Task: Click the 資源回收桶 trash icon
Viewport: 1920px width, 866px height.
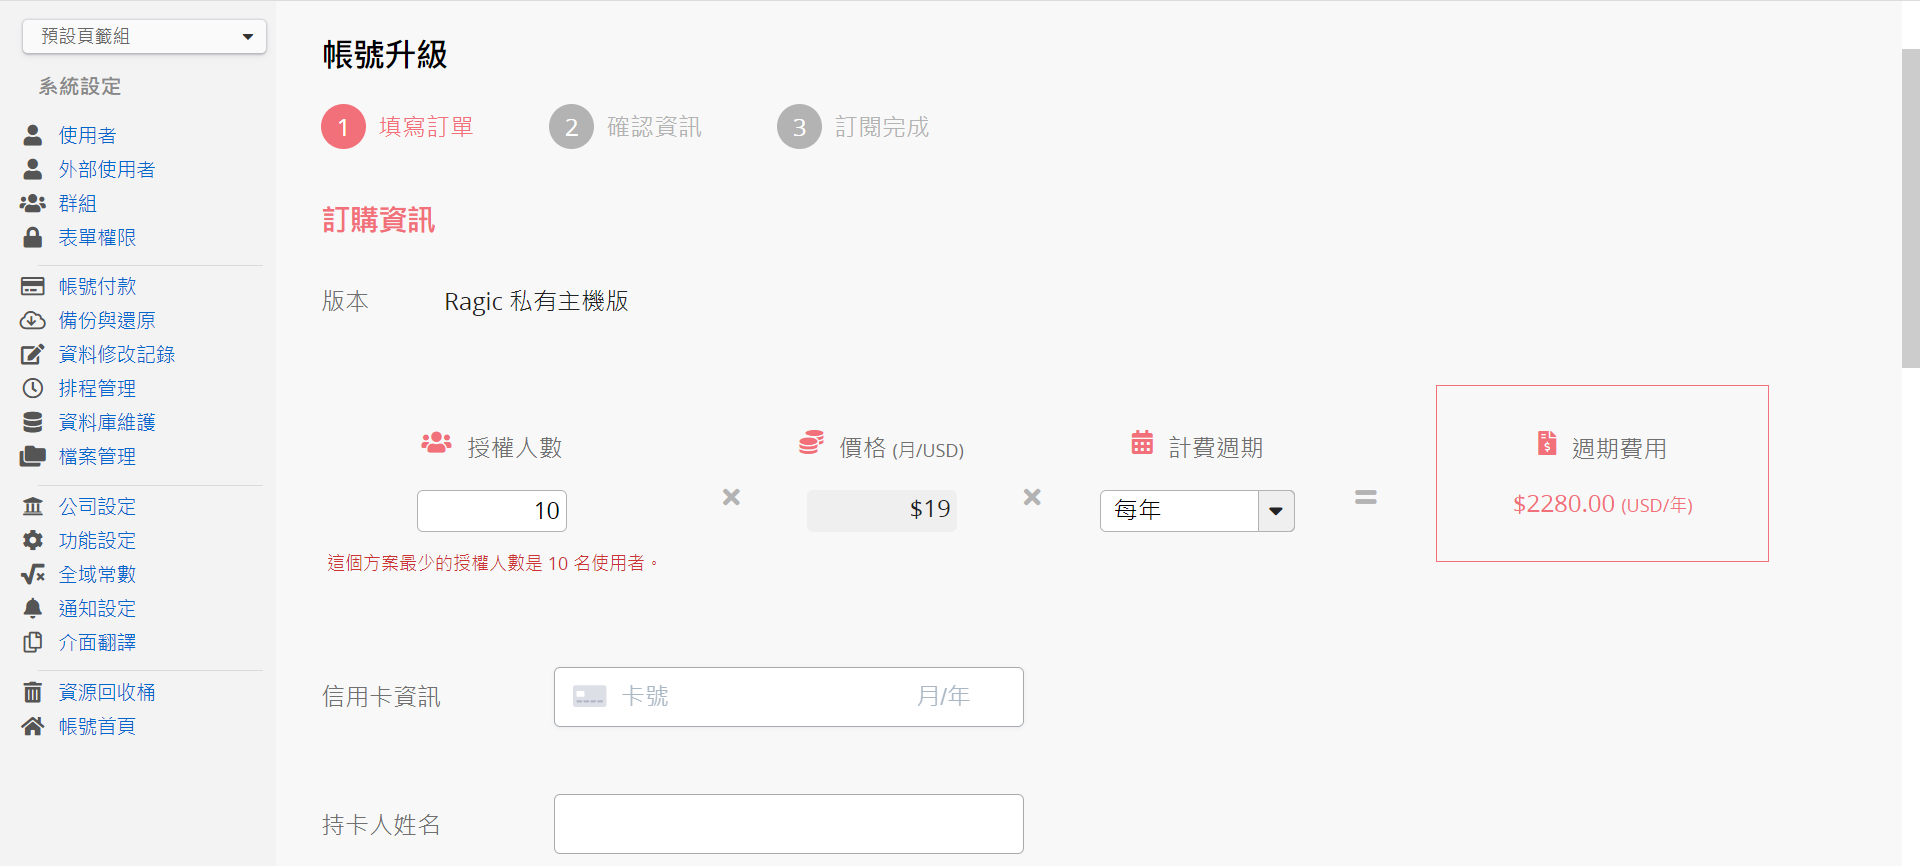Action: (33, 692)
